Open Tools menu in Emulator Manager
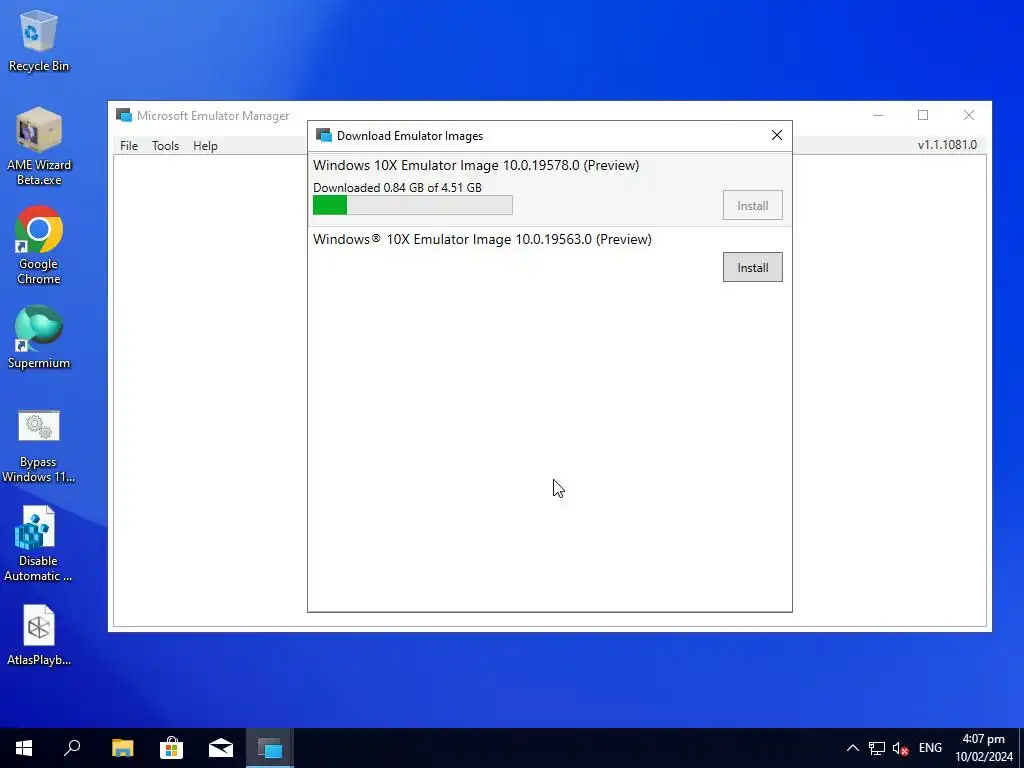 [165, 146]
